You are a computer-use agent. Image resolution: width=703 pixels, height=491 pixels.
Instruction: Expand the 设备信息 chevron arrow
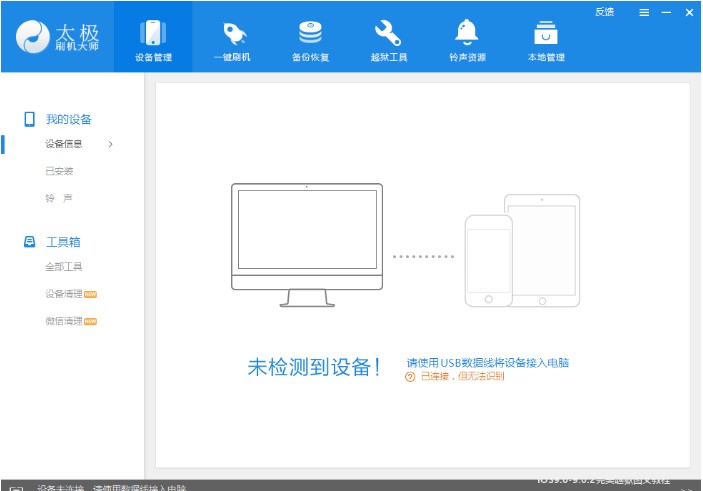110,144
